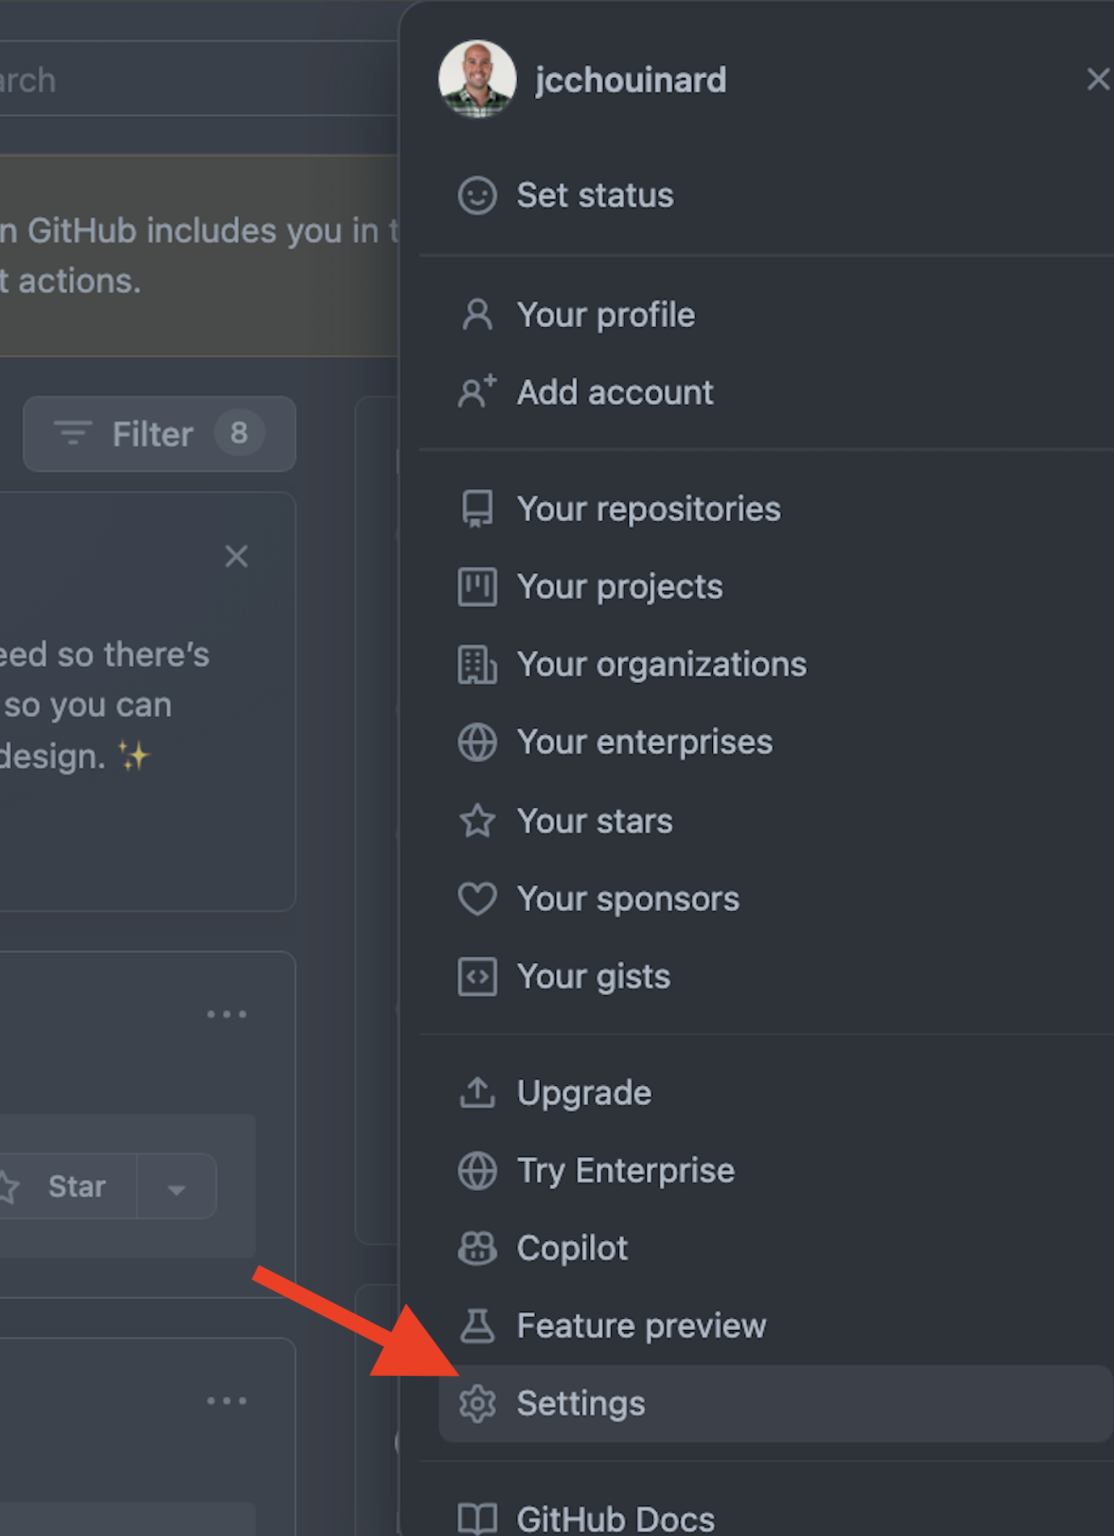Select the star icon beside Your stars
Screen dimensions: 1114x1536
(x=478, y=821)
